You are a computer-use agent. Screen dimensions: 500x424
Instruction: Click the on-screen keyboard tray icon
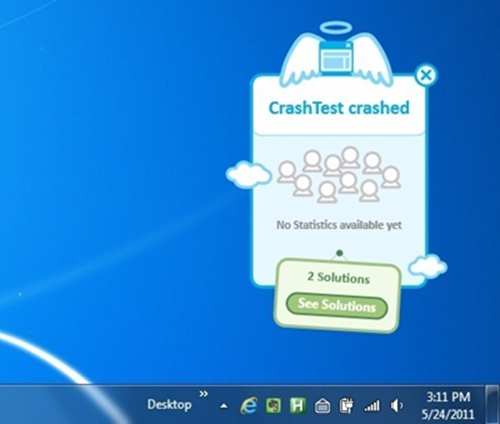(x=322, y=406)
